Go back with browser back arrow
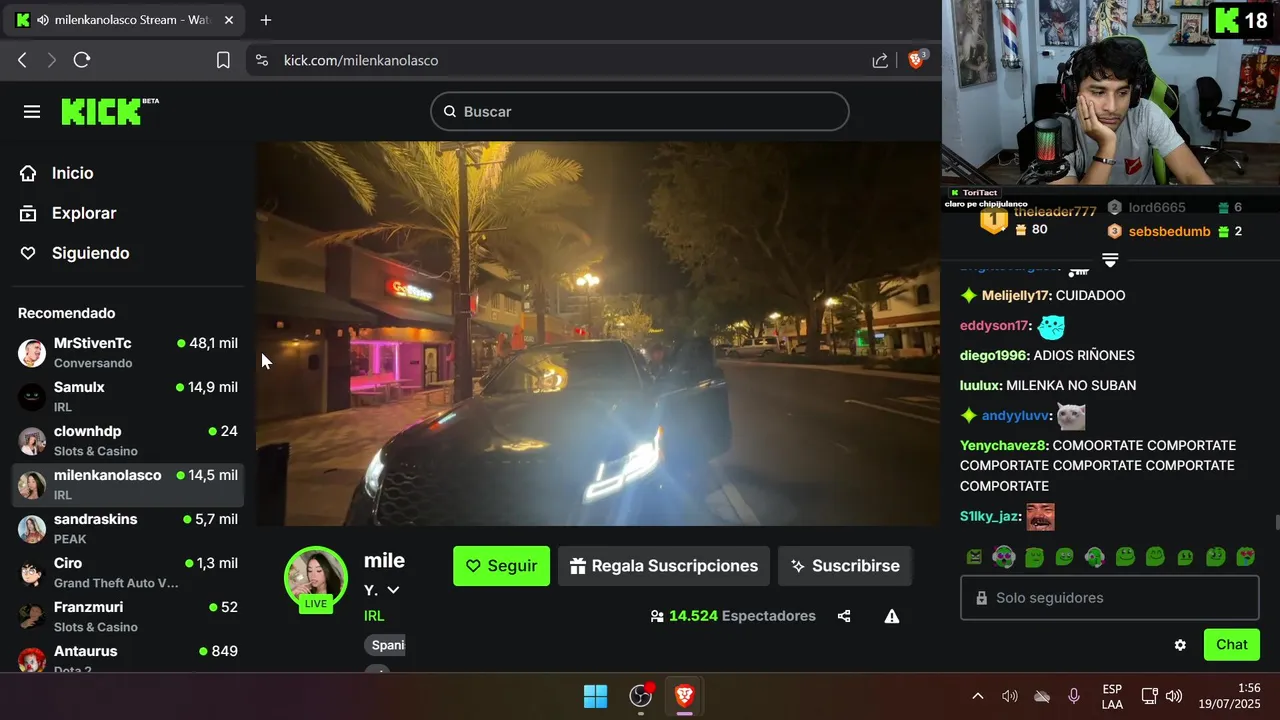Viewport: 1280px width, 720px height. coord(22,60)
